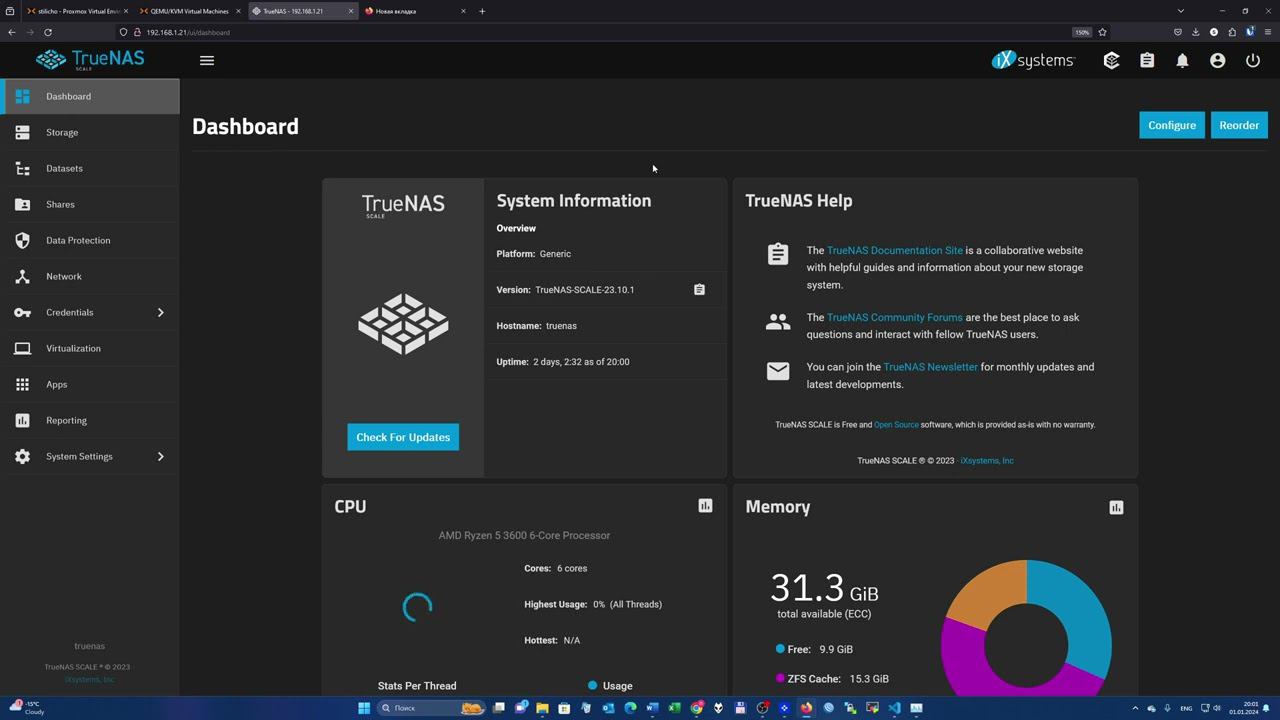
Task: Open the weather widget showing Cloudy
Action: click(x=25, y=708)
